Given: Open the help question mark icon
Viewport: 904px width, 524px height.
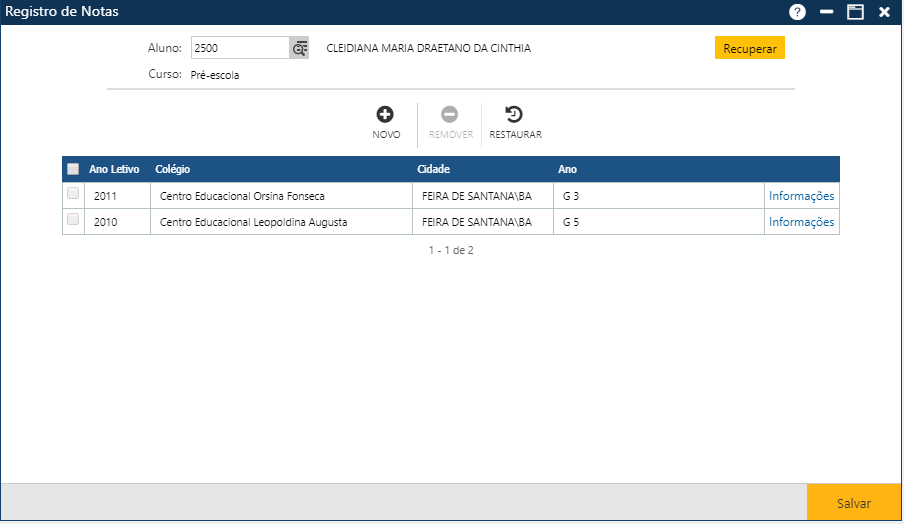Looking at the screenshot, I should click(x=797, y=12).
